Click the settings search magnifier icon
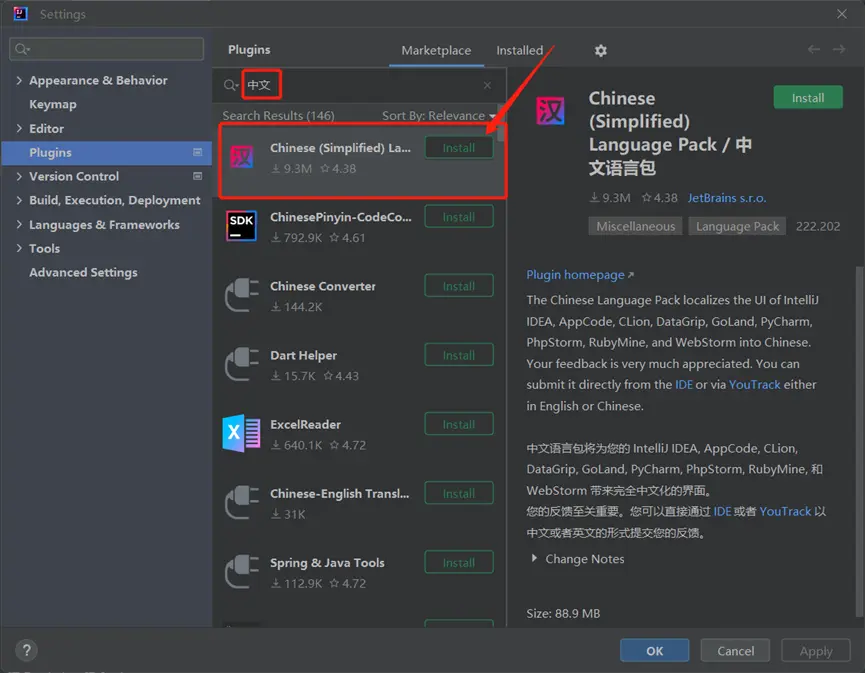 tap(22, 50)
